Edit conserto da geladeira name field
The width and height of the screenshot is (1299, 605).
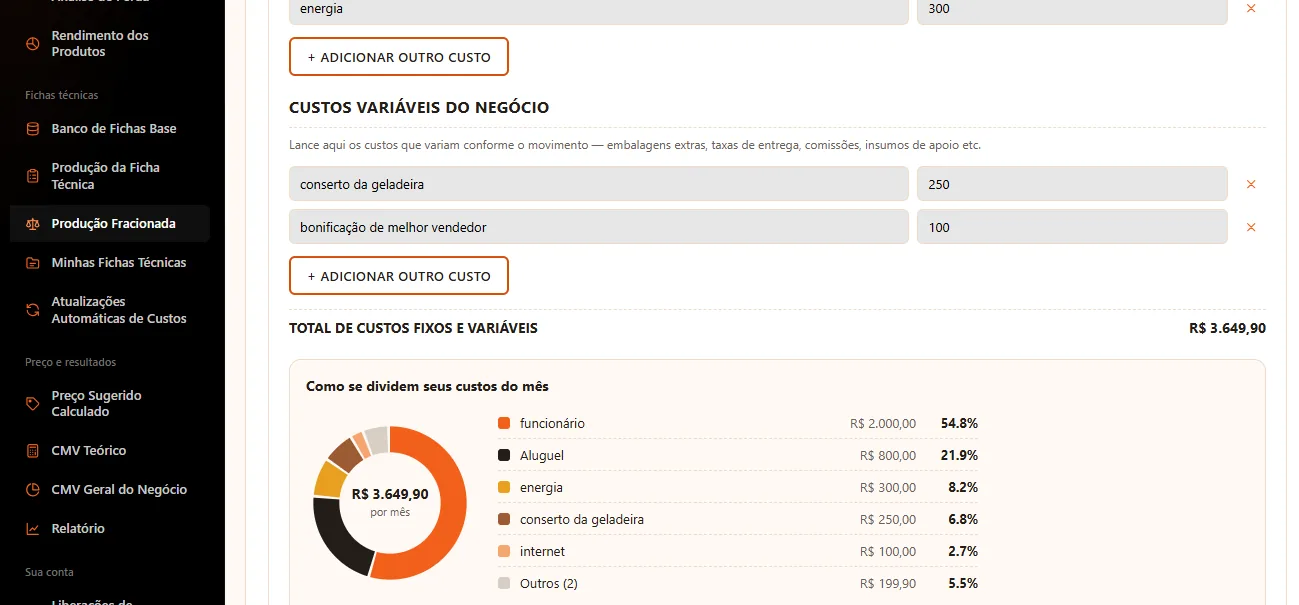tap(599, 184)
